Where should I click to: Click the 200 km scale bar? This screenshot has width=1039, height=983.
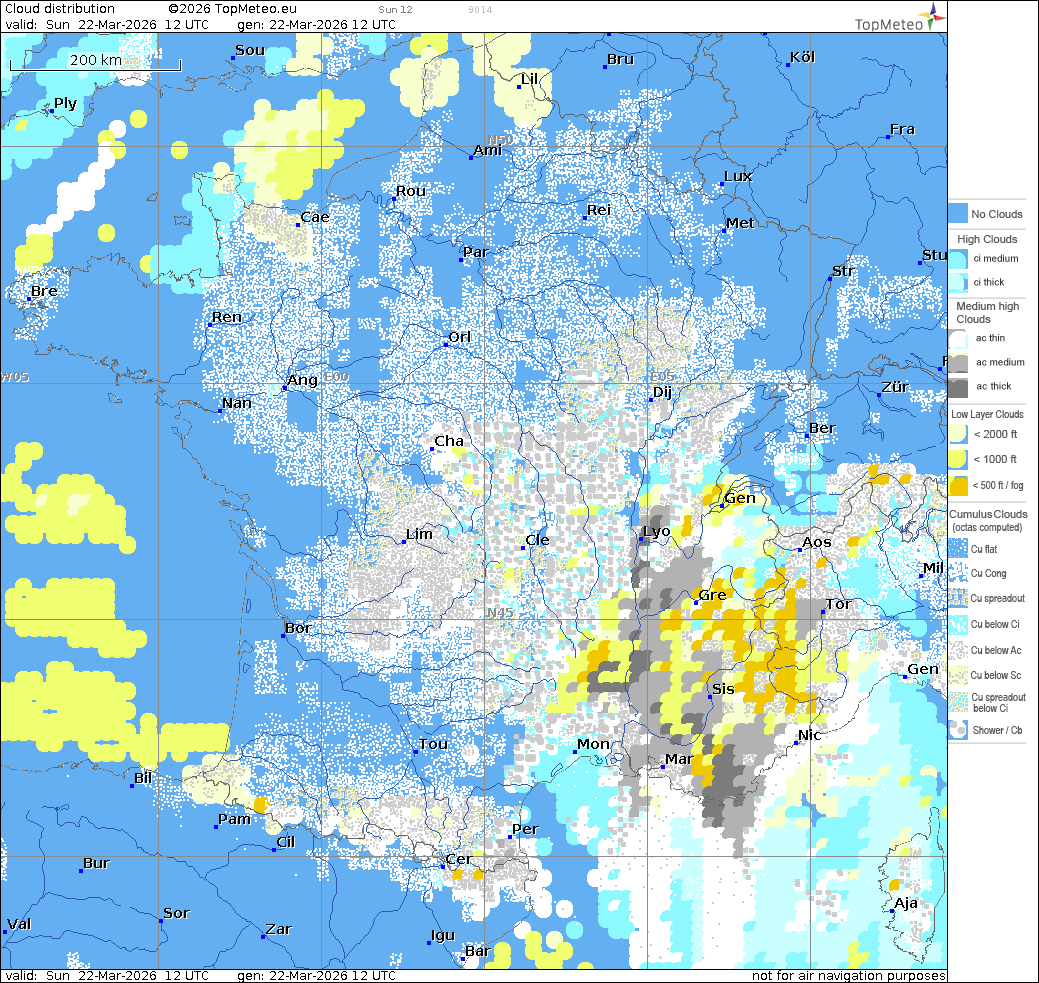coord(96,65)
